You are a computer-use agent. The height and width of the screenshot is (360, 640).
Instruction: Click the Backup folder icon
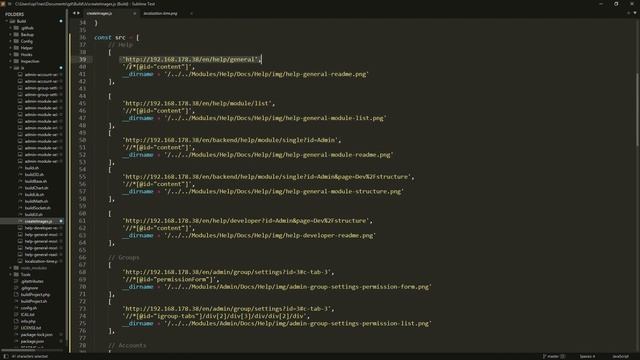point(16,34)
